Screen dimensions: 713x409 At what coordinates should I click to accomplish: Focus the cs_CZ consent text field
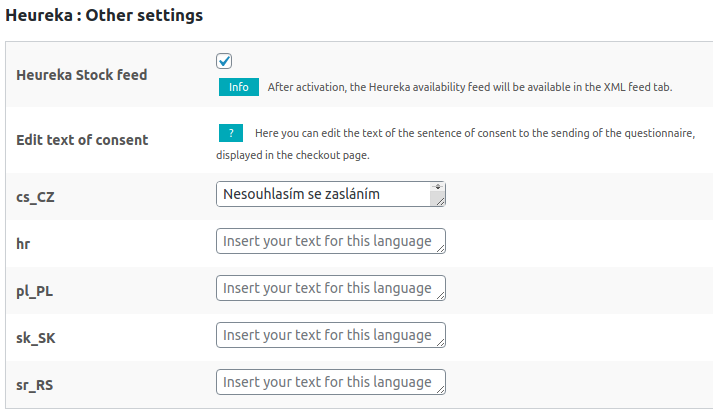331,194
